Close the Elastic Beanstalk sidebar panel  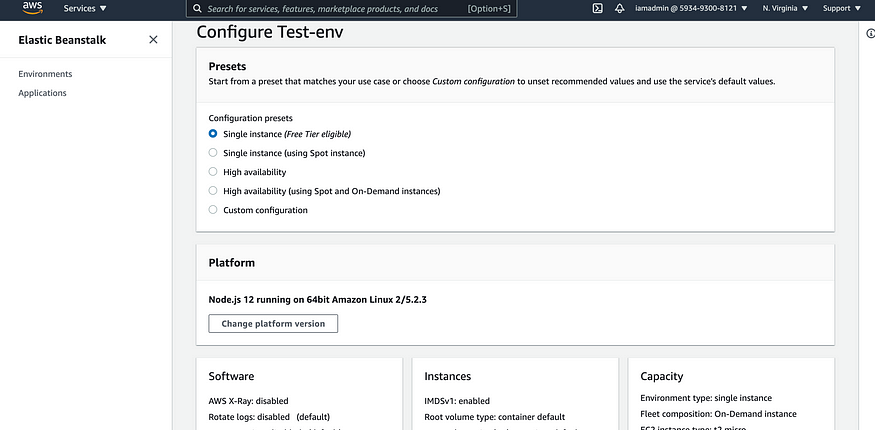point(153,40)
